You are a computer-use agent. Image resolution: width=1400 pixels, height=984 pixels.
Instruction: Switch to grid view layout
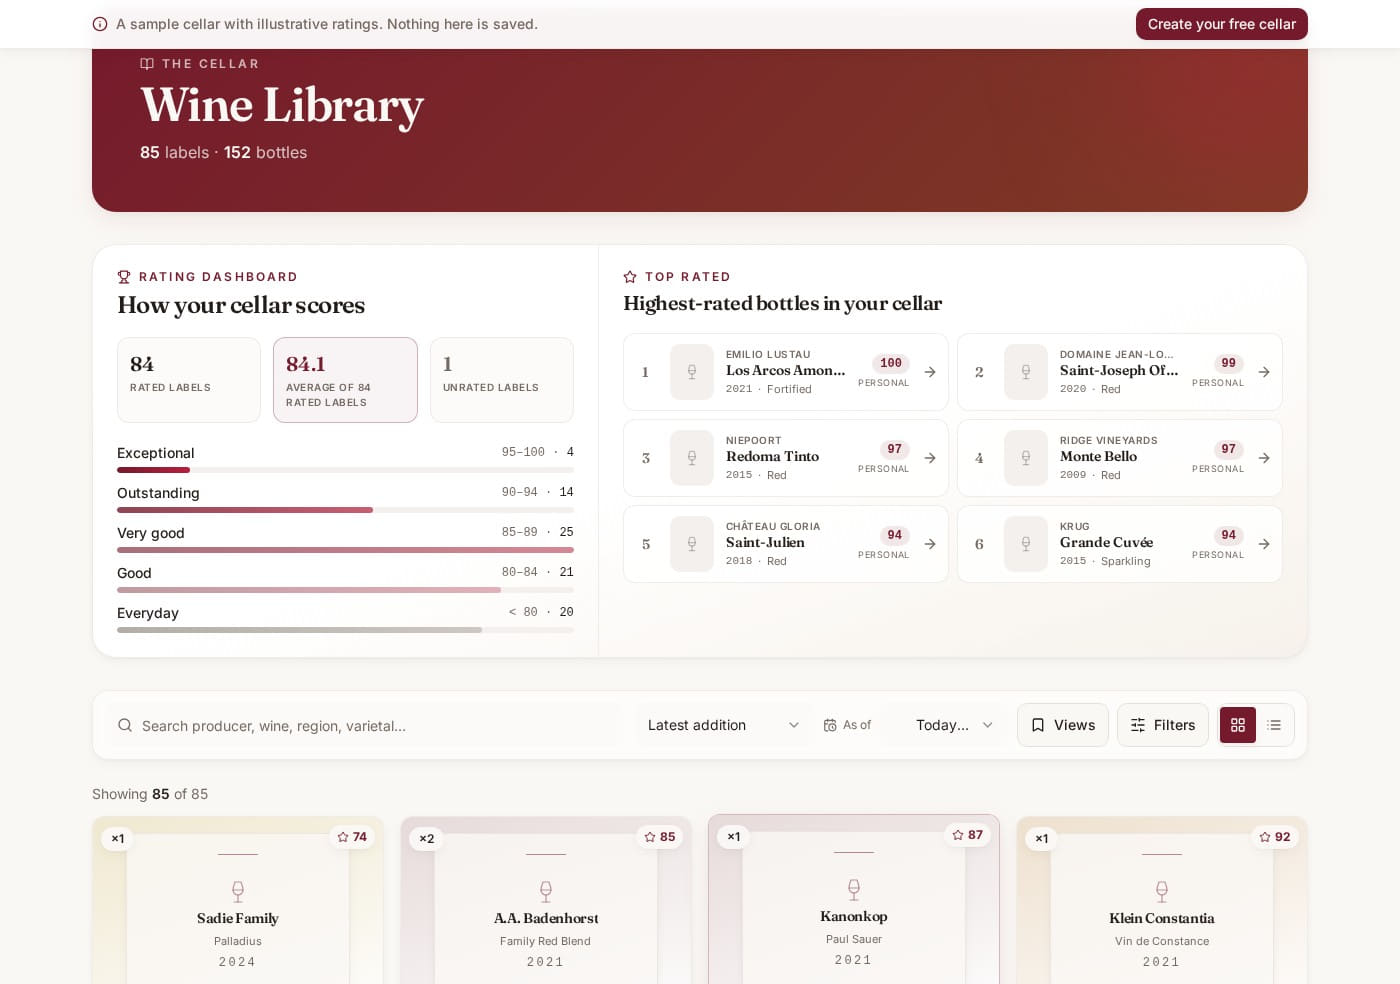(1238, 725)
